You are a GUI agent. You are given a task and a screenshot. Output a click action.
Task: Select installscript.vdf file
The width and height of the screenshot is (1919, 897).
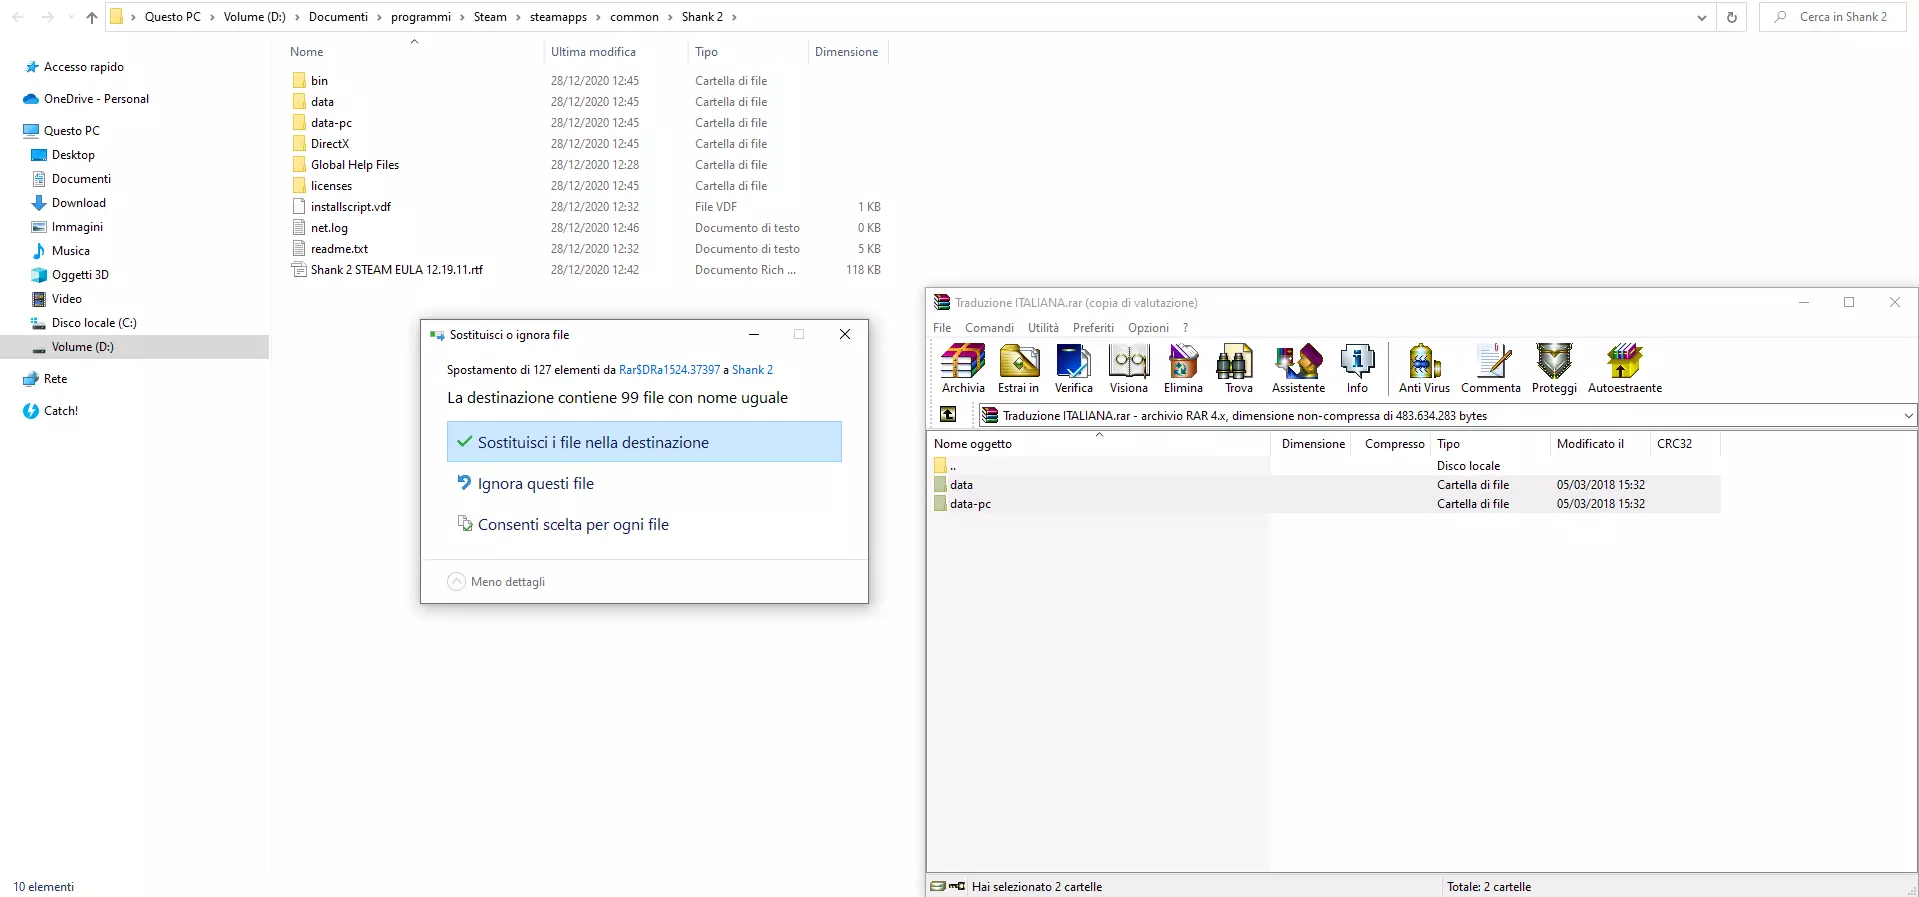(x=351, y=207)
